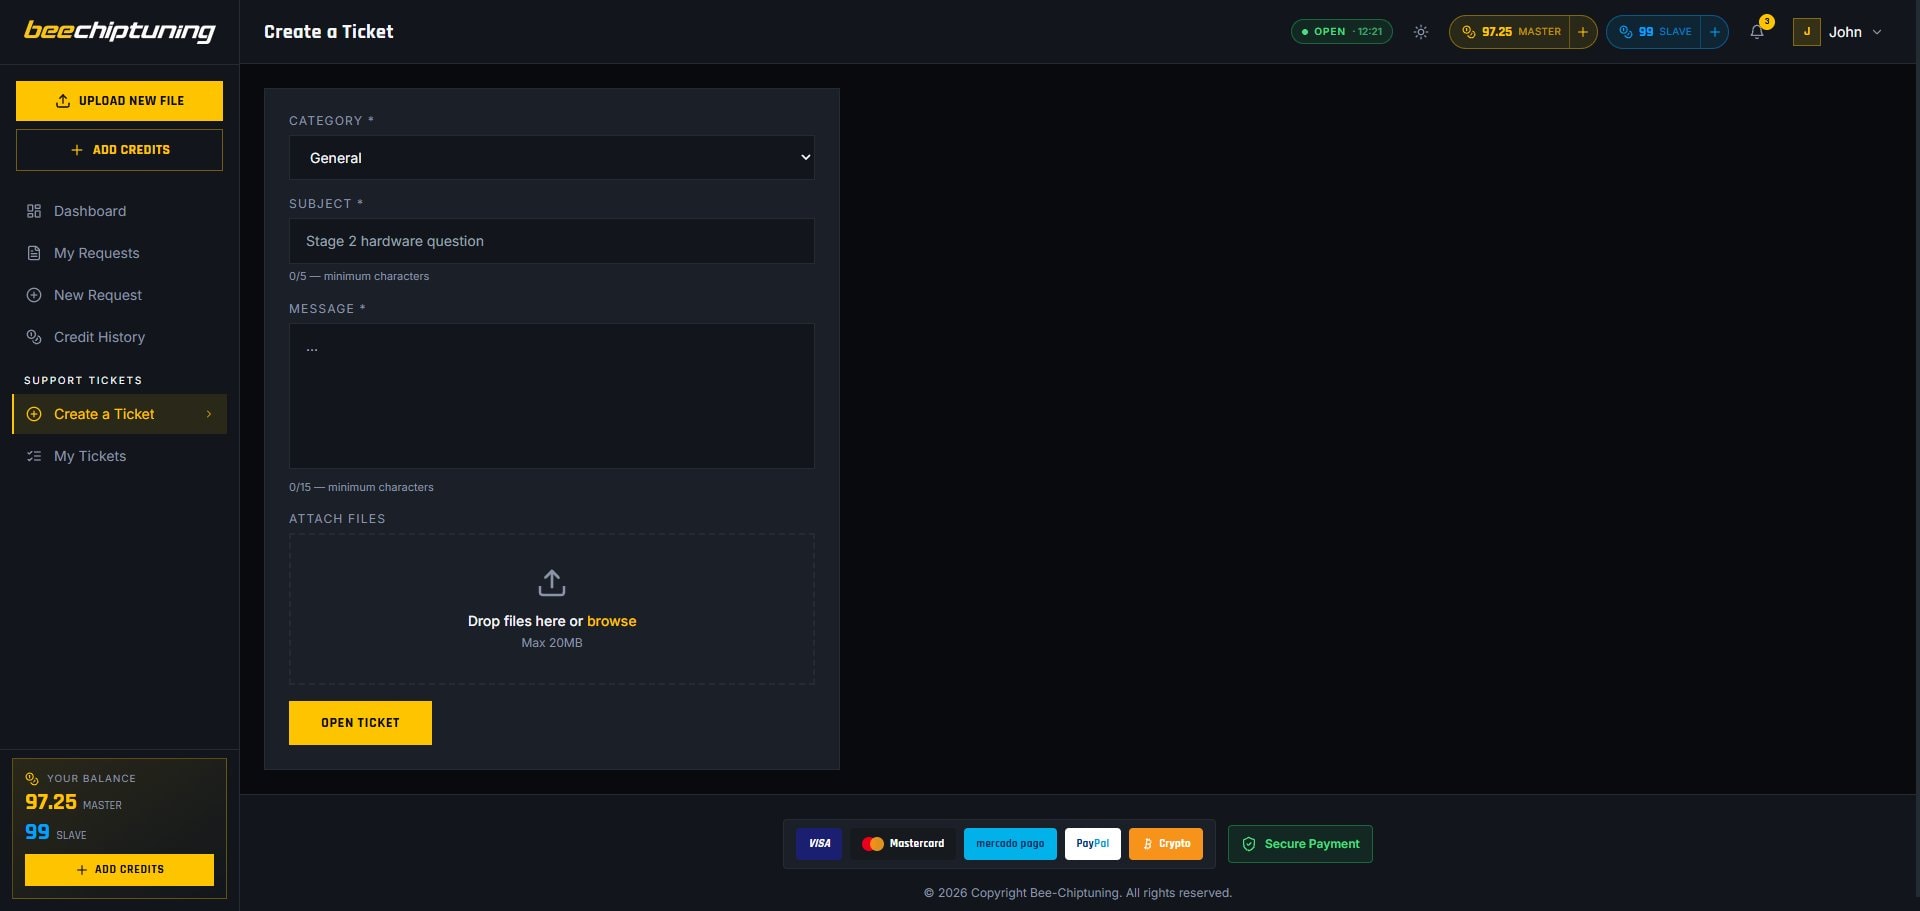Click Add Credits button below Upload

point(119,150)
